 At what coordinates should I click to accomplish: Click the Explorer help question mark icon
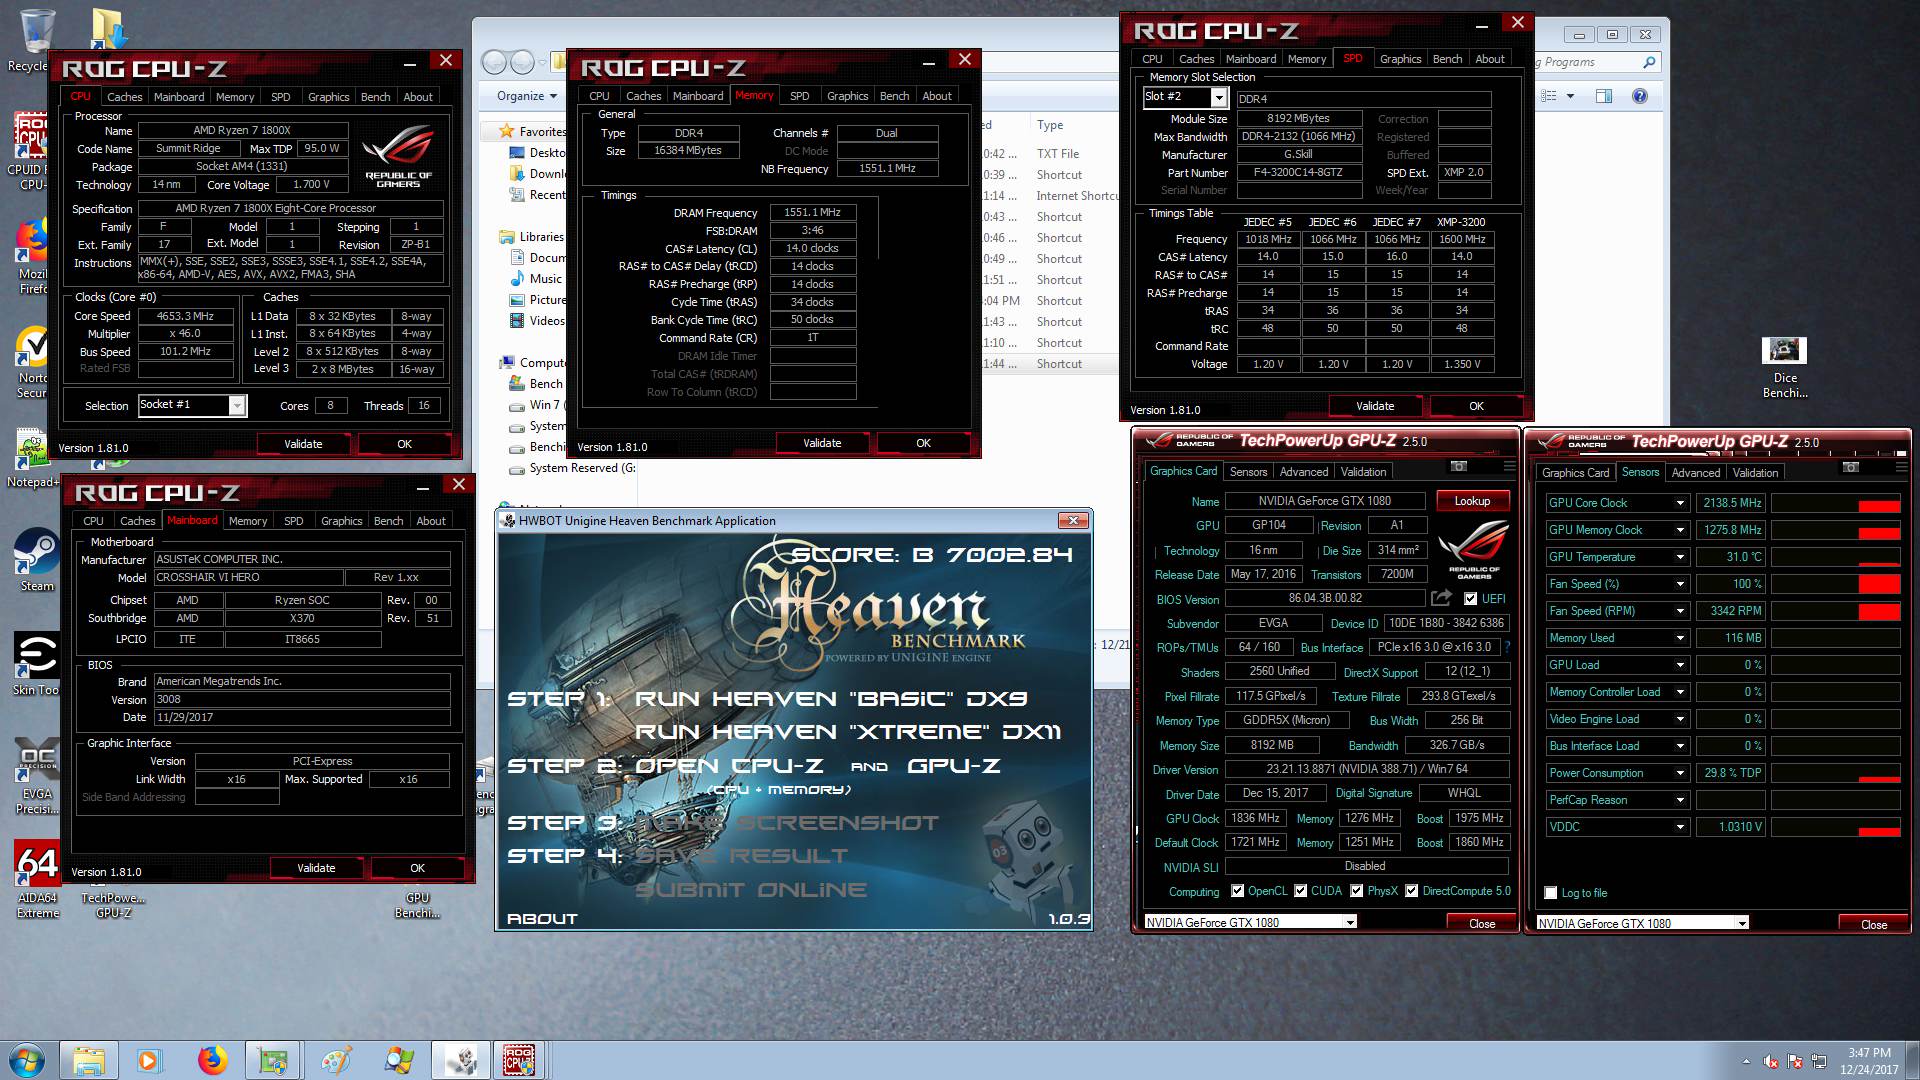(x=1639, y=96)
